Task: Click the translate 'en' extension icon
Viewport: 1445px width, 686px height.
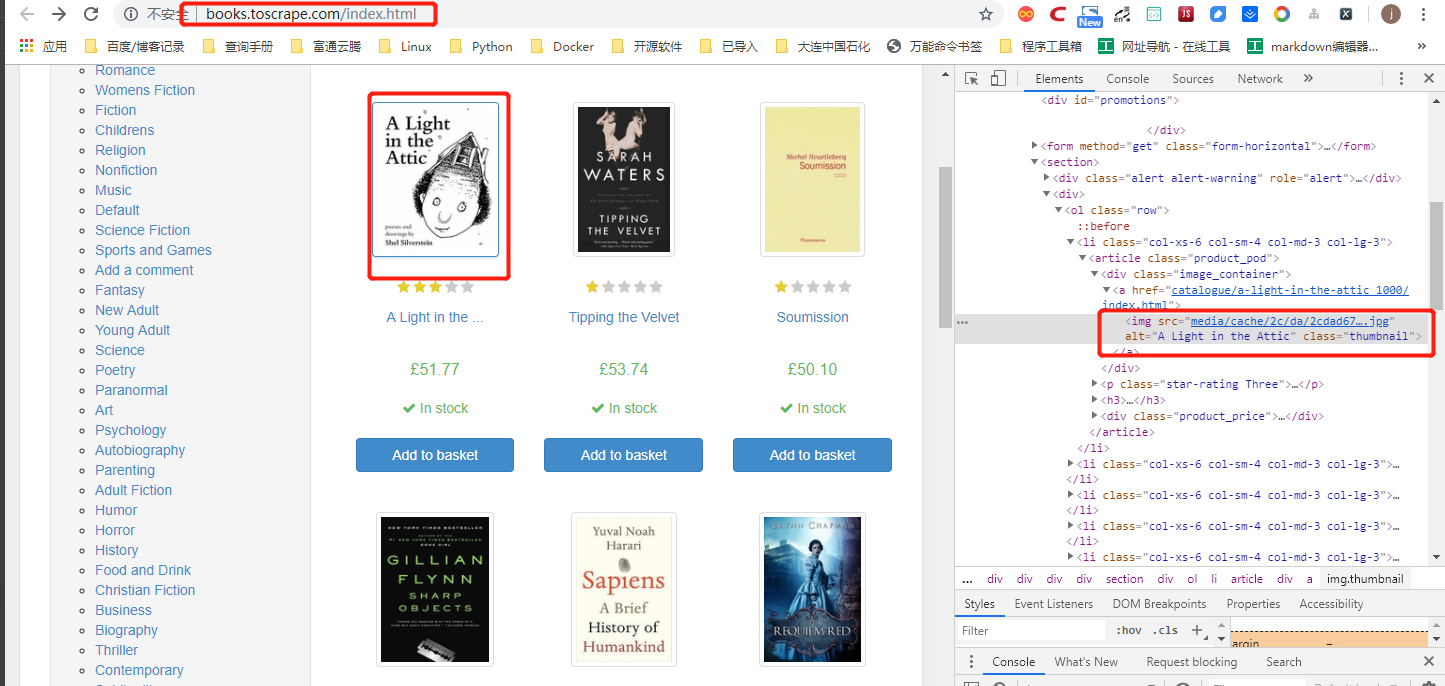Action: [1122, 14]
